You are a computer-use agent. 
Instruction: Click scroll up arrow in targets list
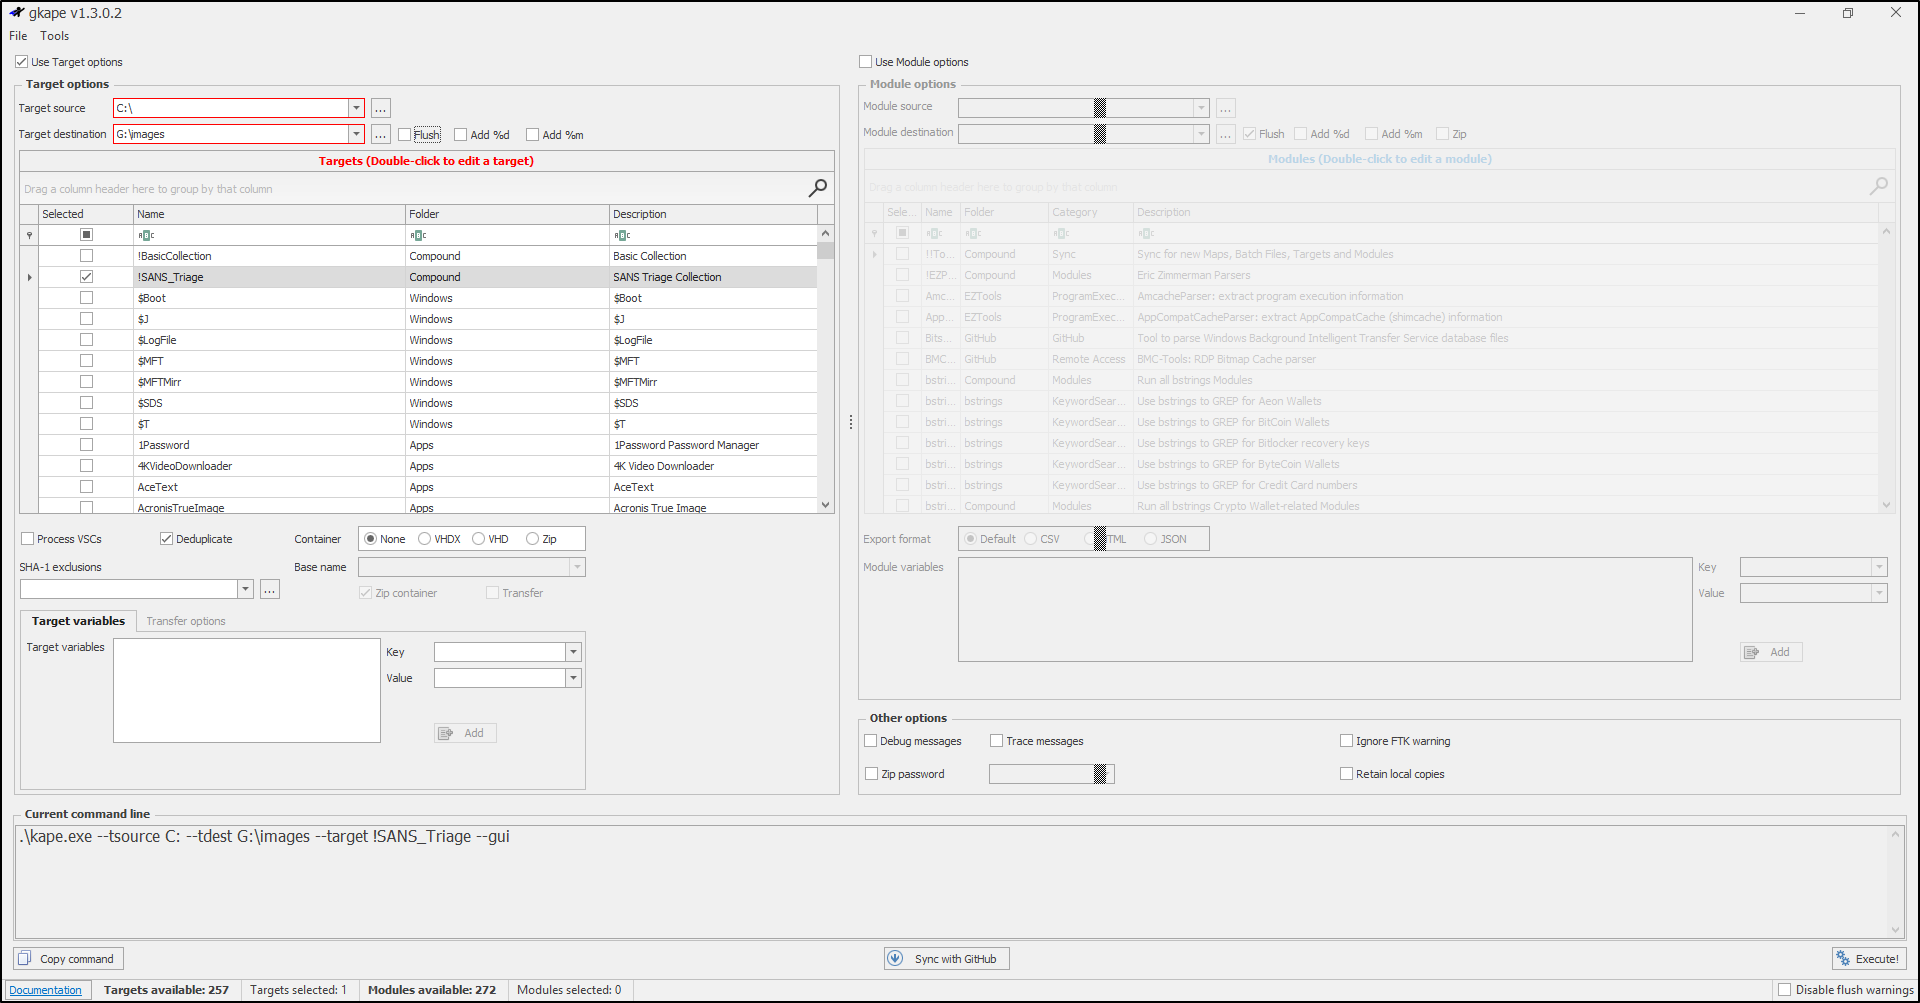(825, 233)
